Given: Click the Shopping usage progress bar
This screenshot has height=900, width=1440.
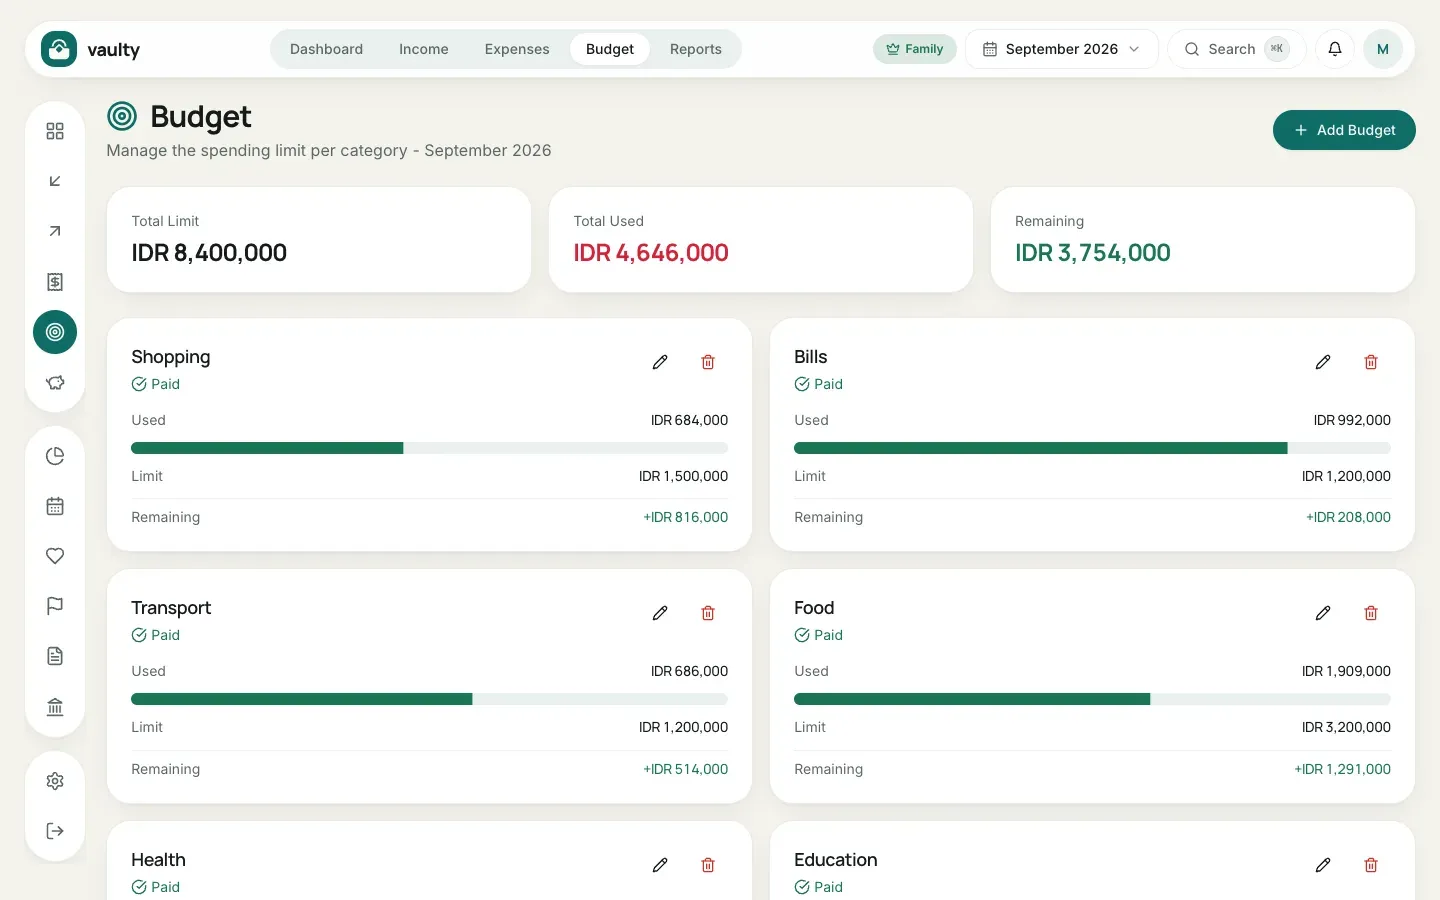Looking at the screenshot, I should tap(430, 448).
